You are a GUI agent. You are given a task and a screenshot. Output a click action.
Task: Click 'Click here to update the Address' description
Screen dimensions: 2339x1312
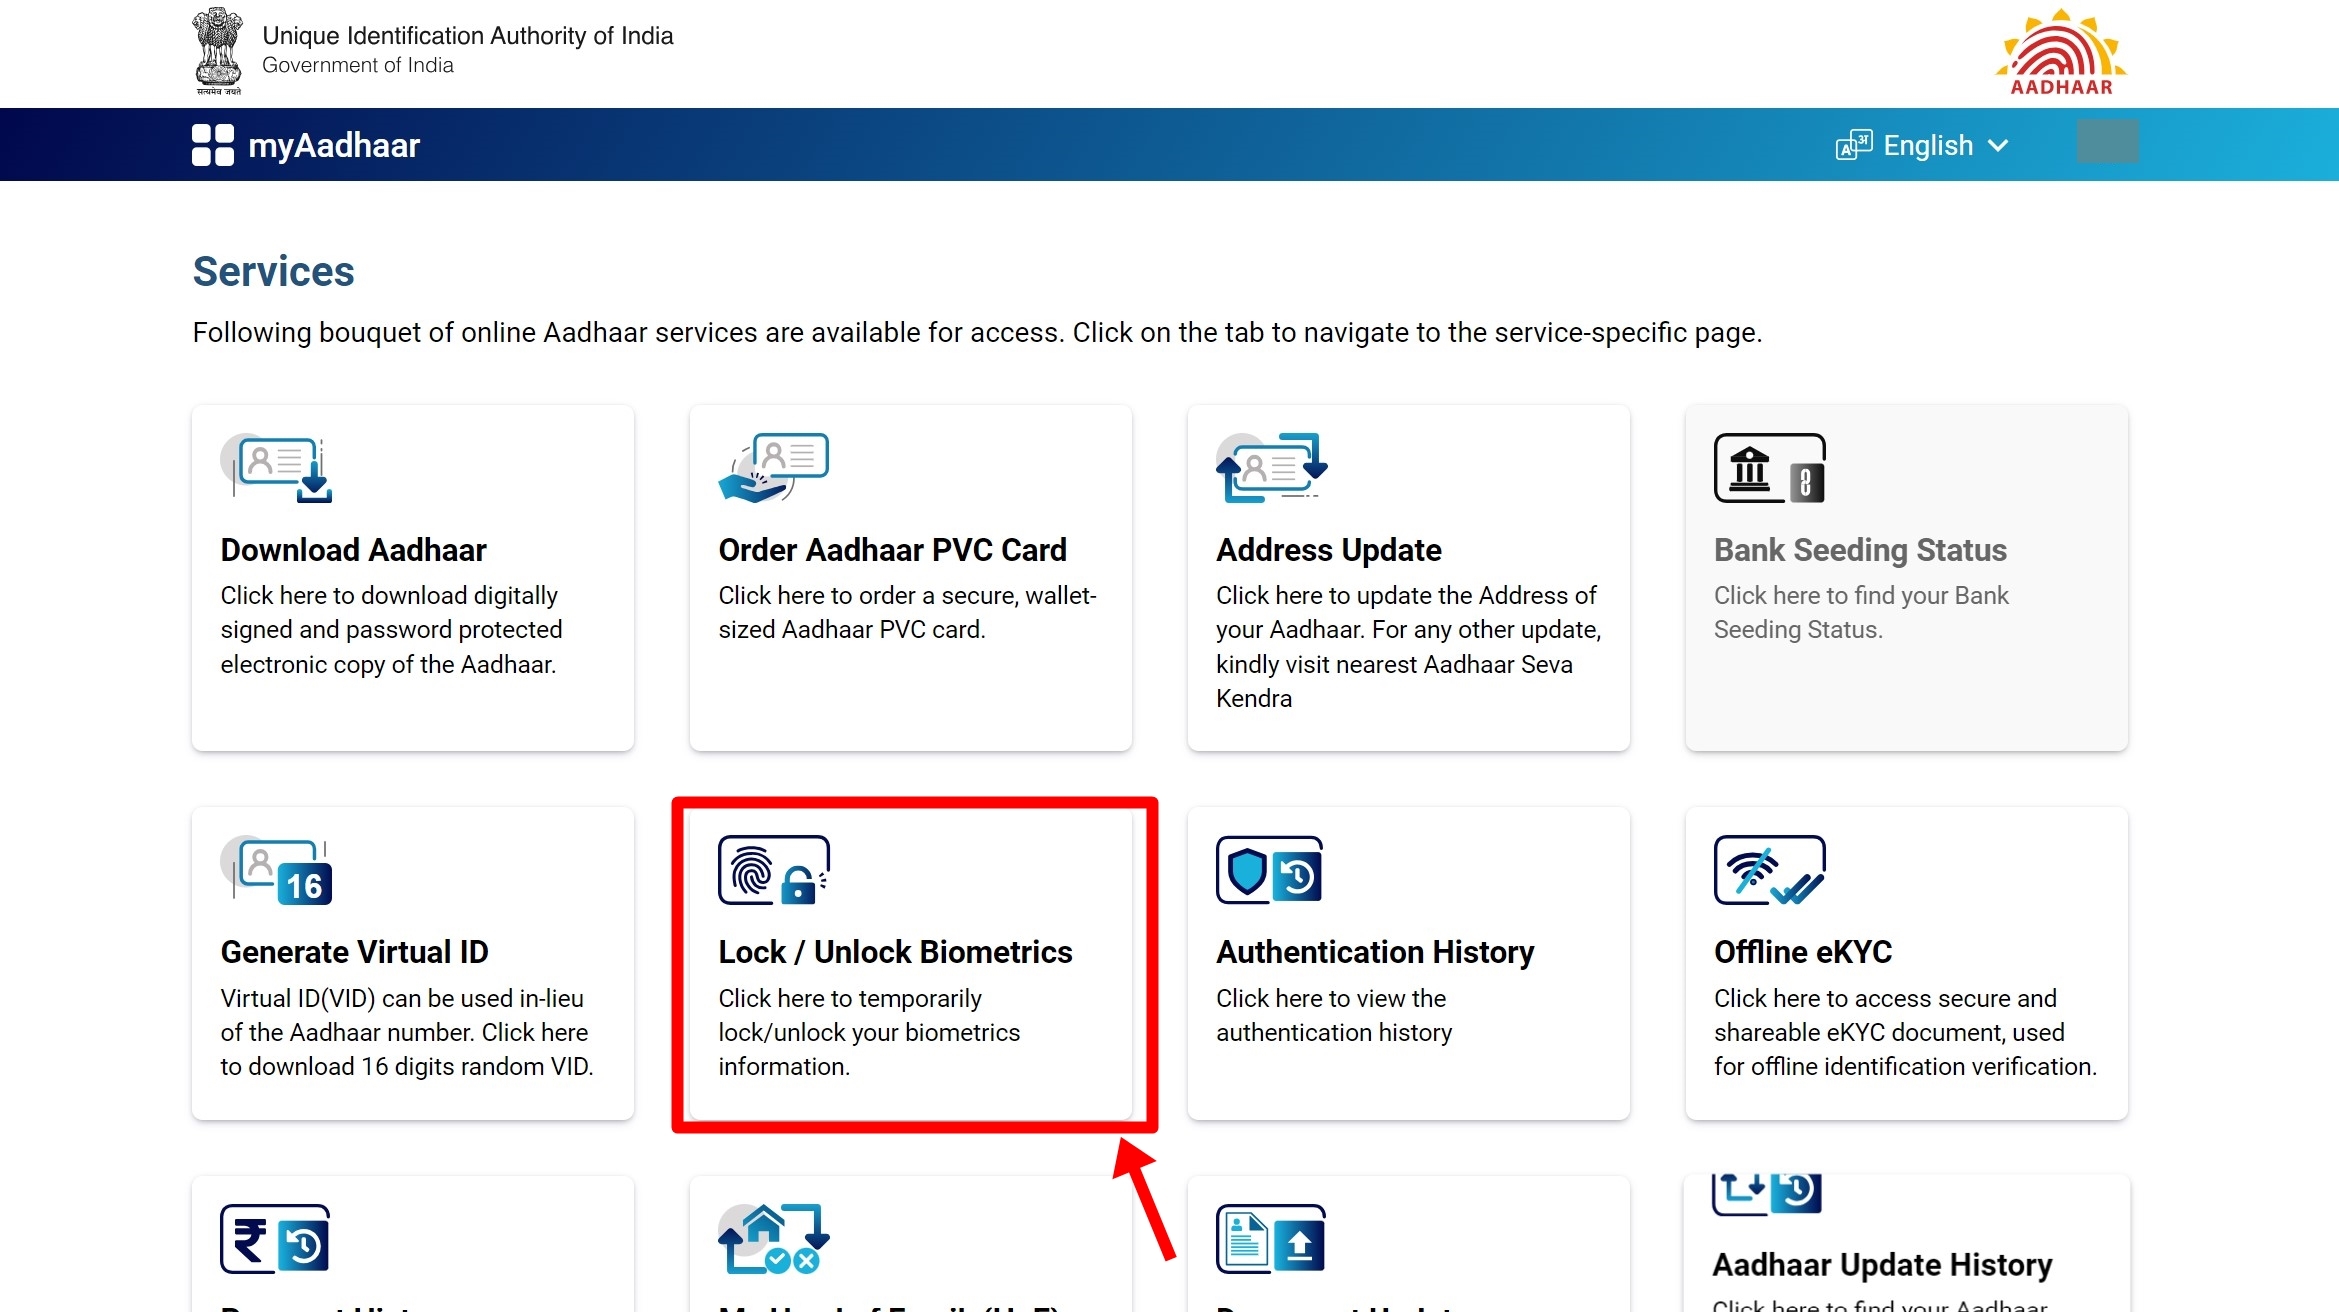point(1408,647)
